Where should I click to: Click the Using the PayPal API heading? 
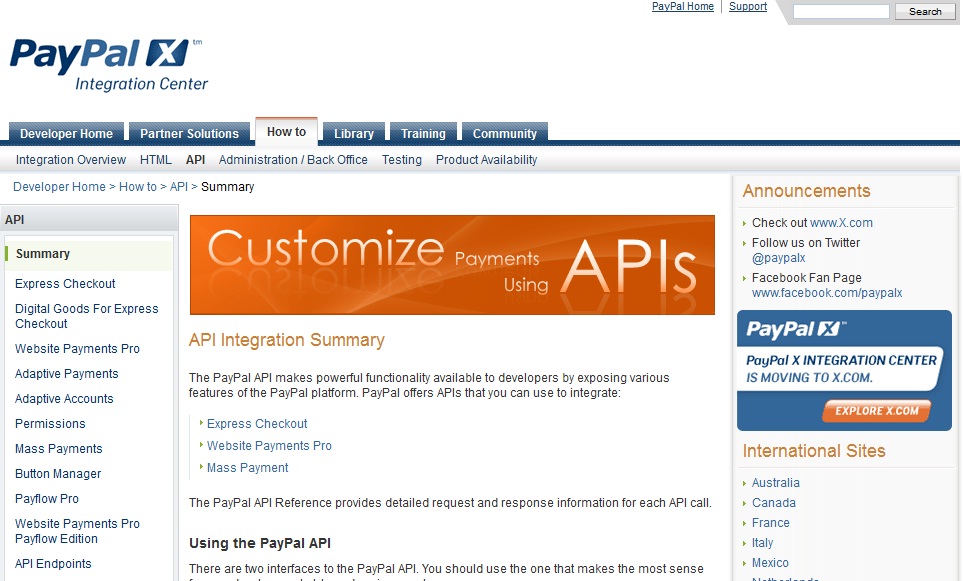click(x=260, y=543)
